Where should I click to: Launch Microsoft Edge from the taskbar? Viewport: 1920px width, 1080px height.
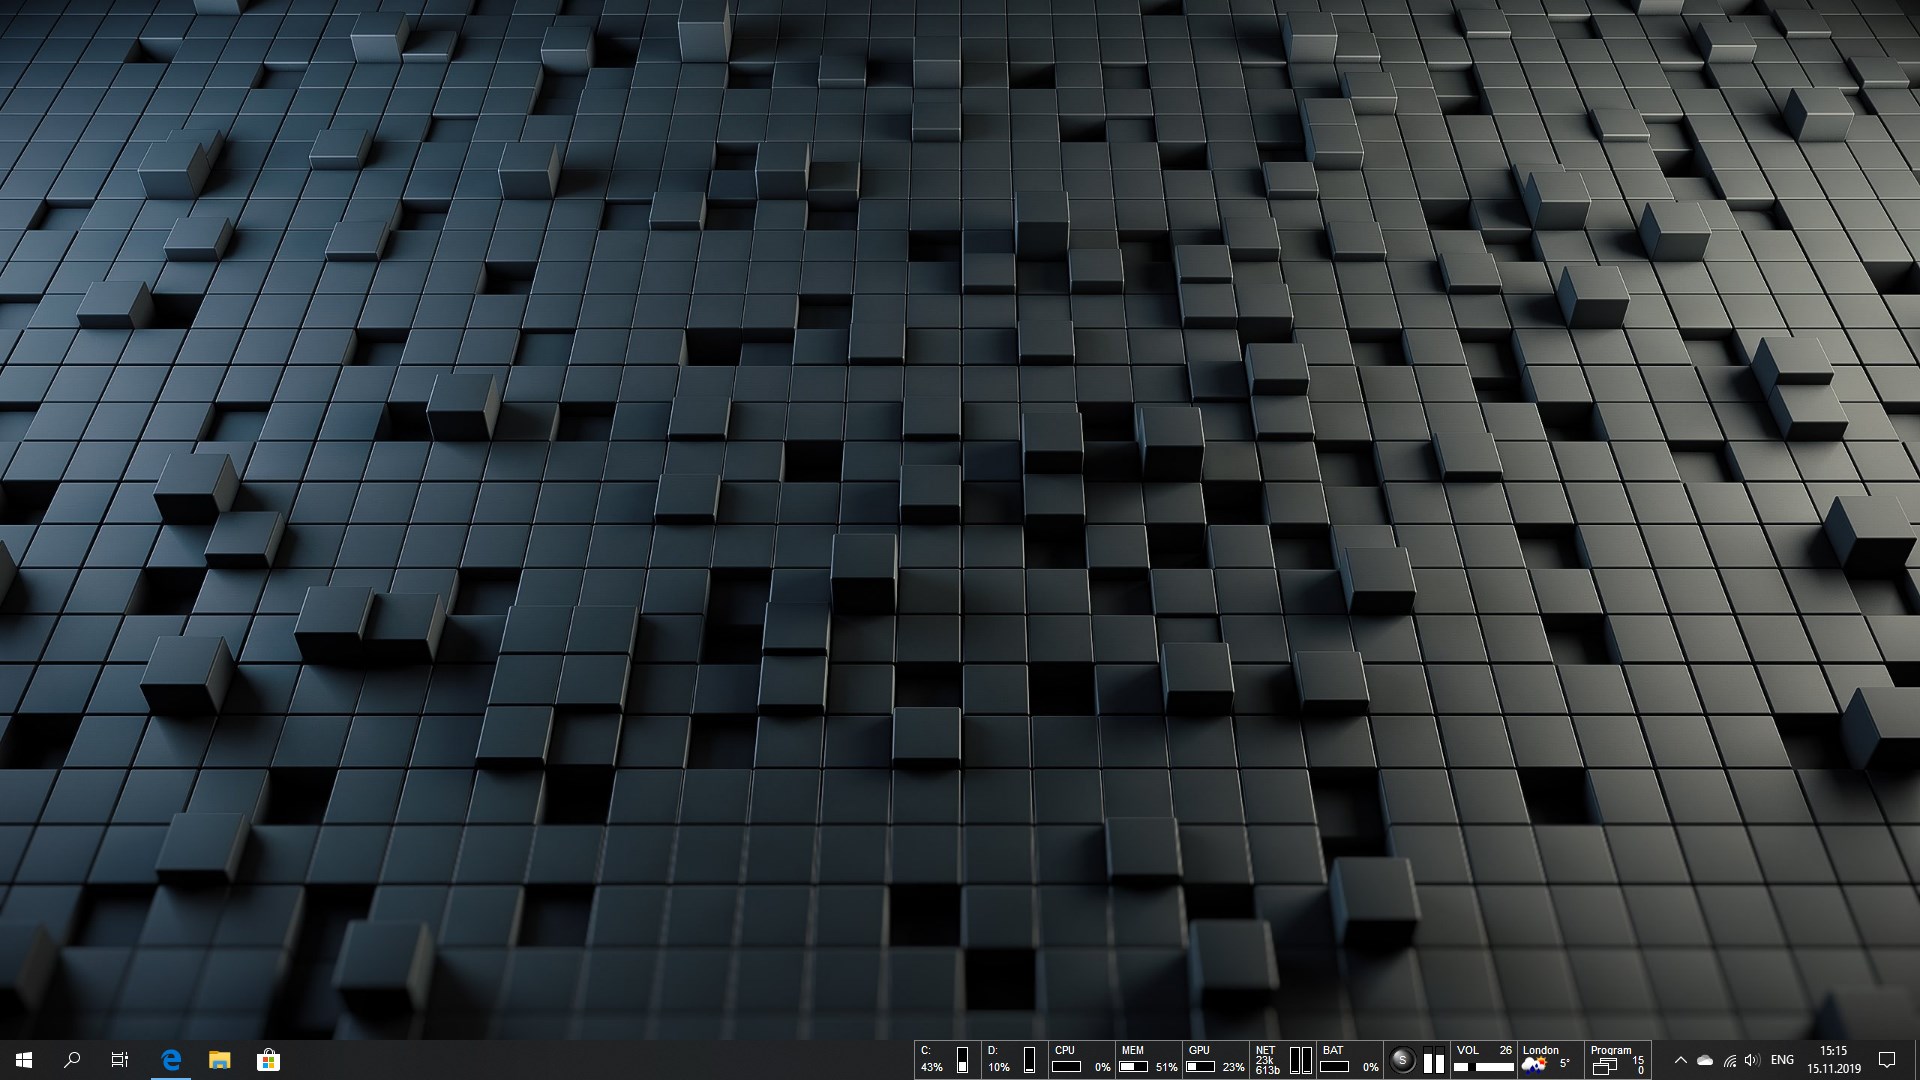tap(171, 1060)
